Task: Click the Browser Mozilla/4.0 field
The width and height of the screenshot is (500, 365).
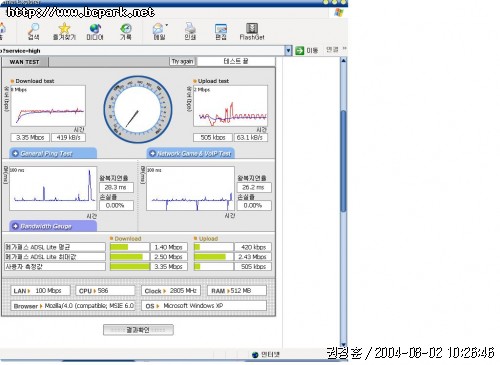Action: tap(73, 306)
